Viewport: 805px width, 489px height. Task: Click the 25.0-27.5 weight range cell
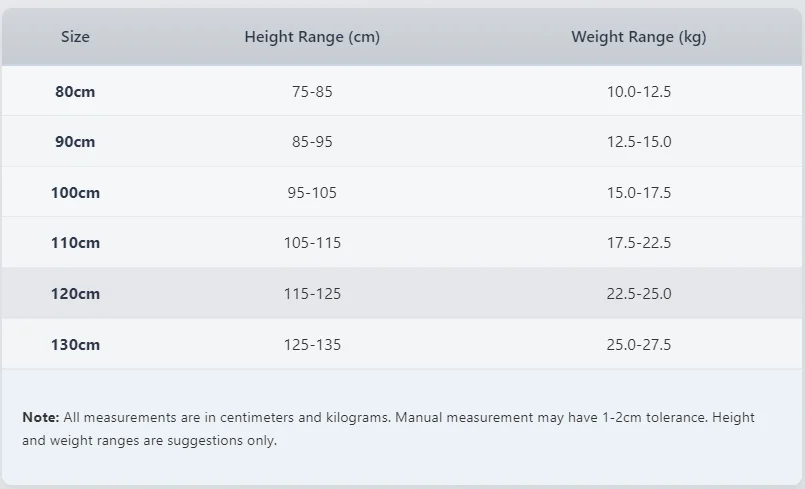(x=639, y=345)
